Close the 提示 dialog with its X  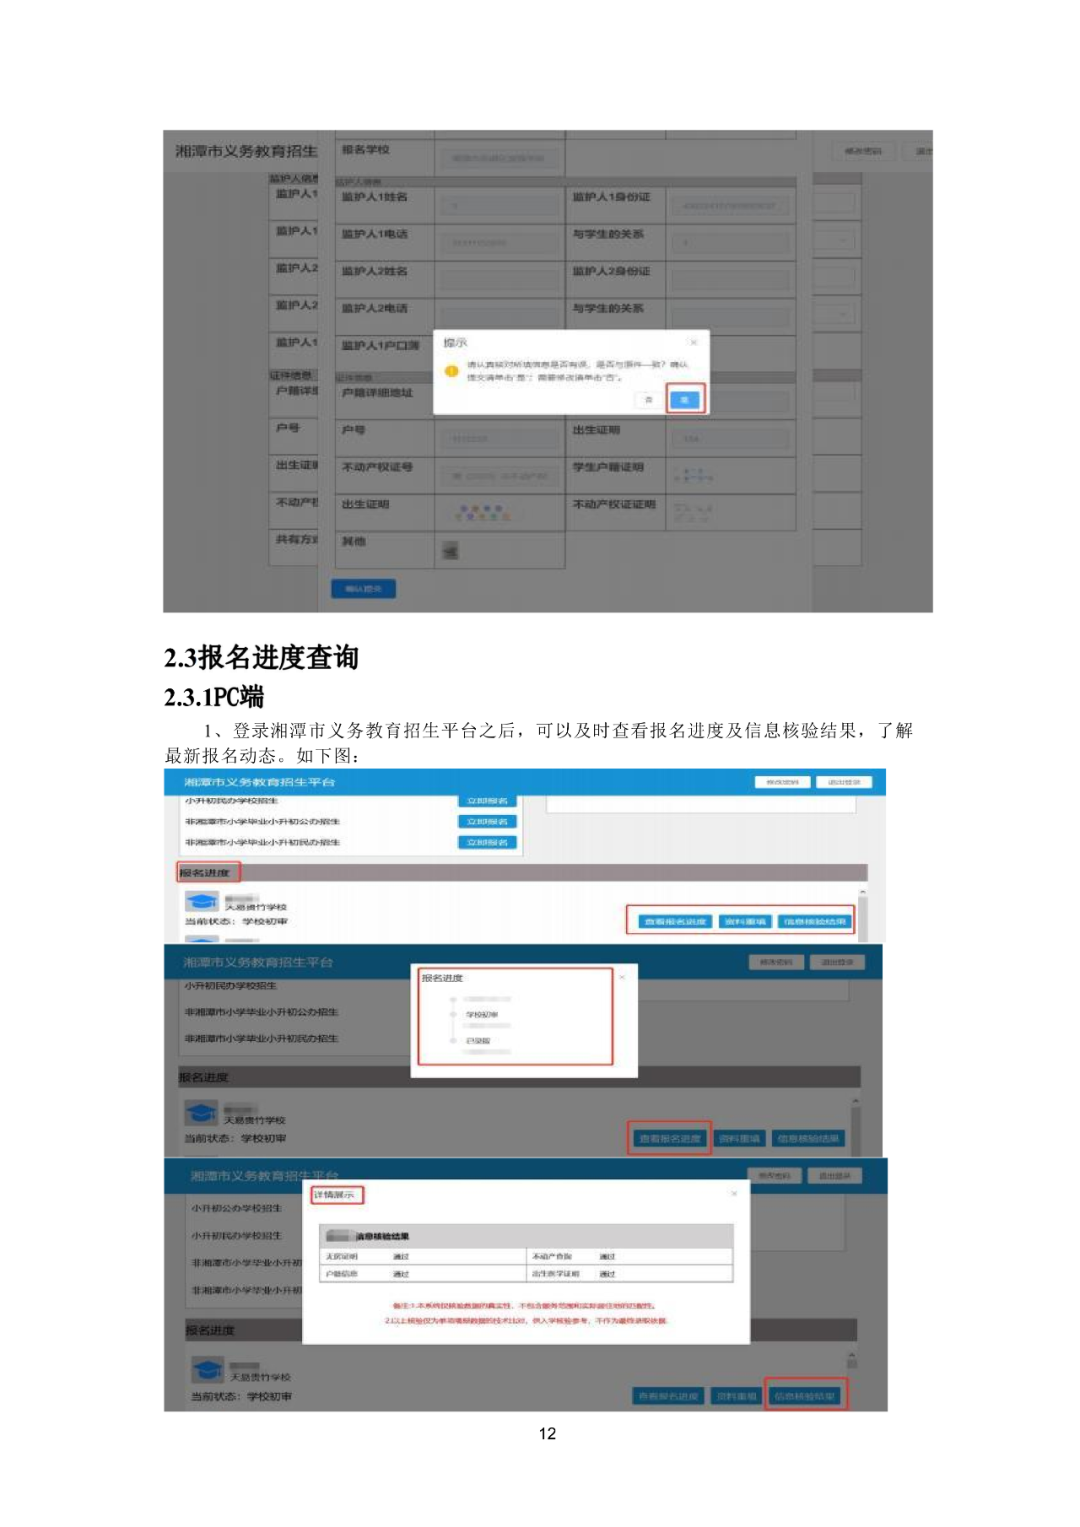pyautogui.click(x=694, y=342)
